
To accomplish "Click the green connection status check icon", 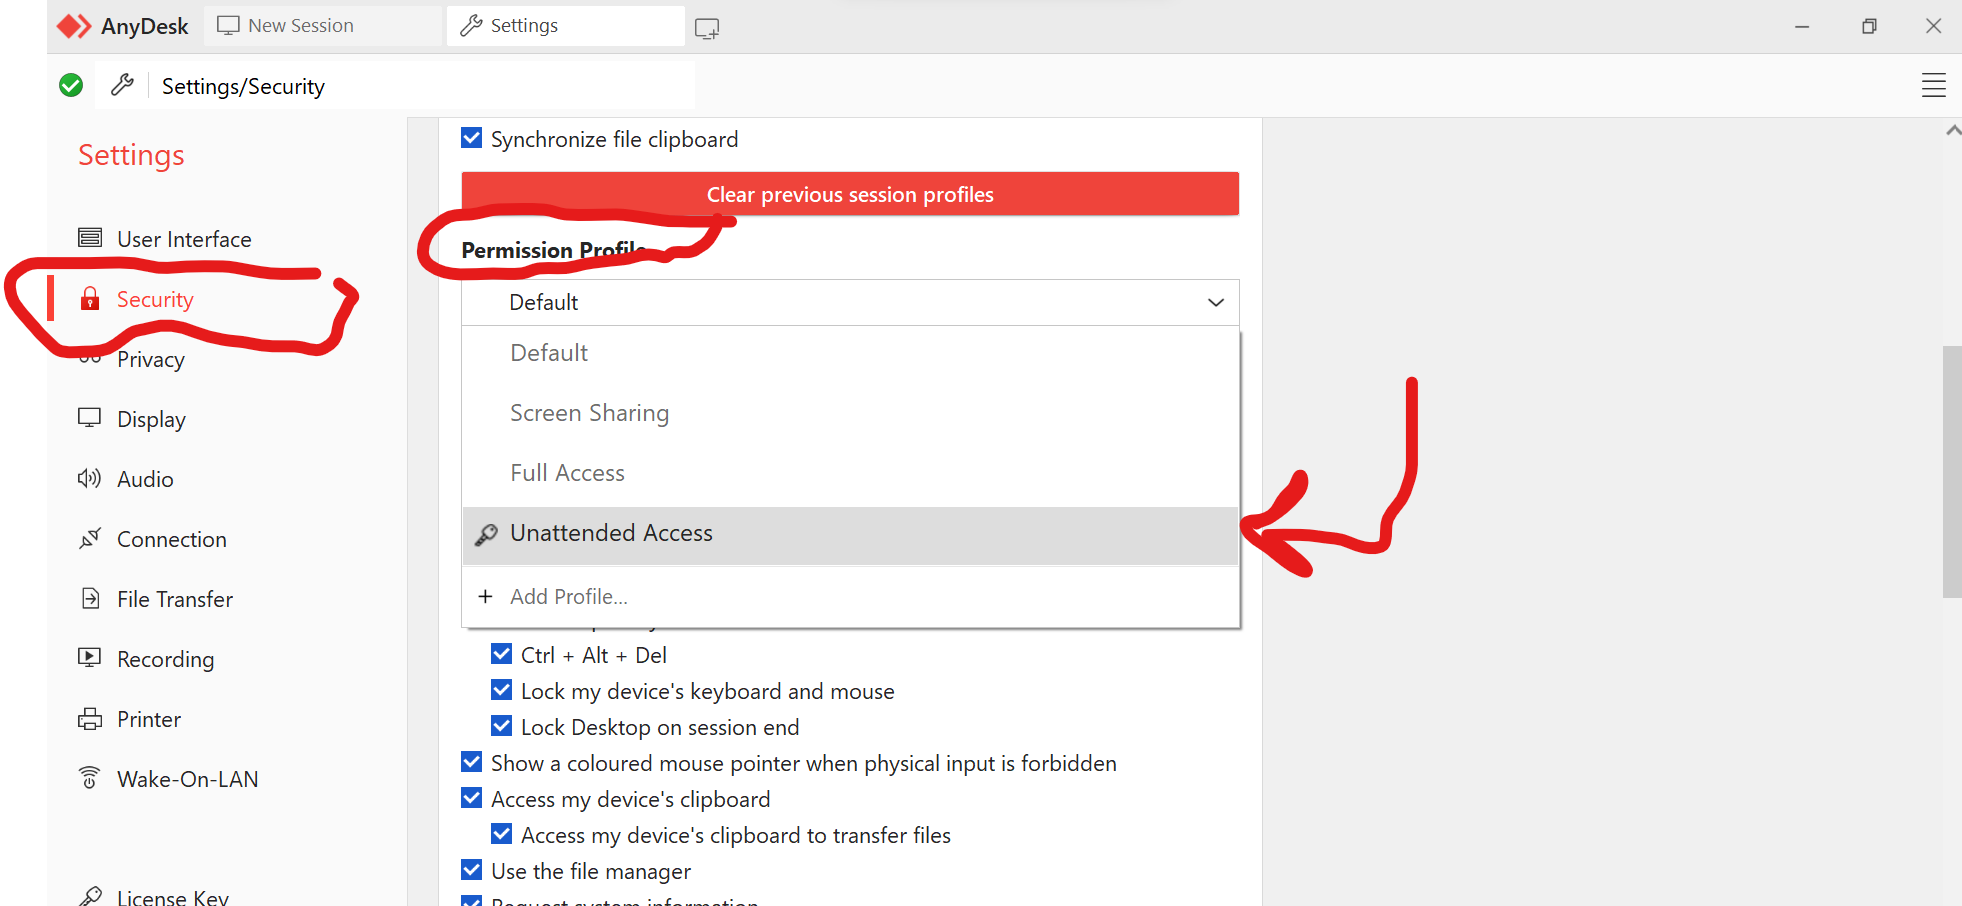I will pos(71,86).
